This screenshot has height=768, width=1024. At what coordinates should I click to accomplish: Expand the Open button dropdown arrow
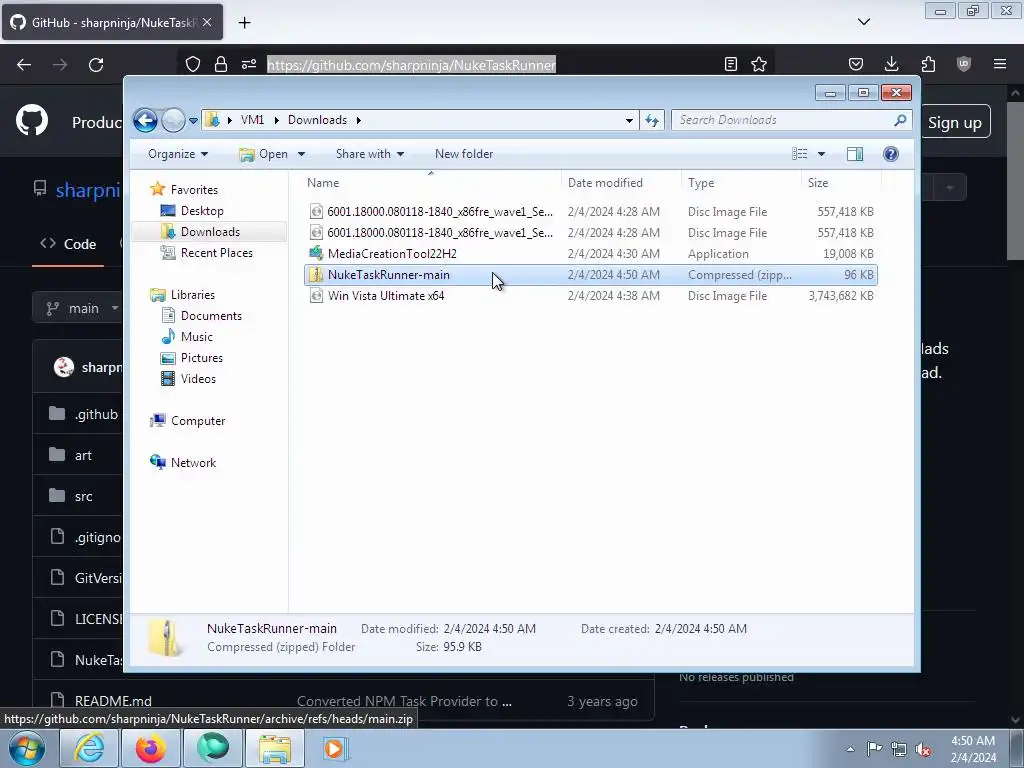[302, 154]
